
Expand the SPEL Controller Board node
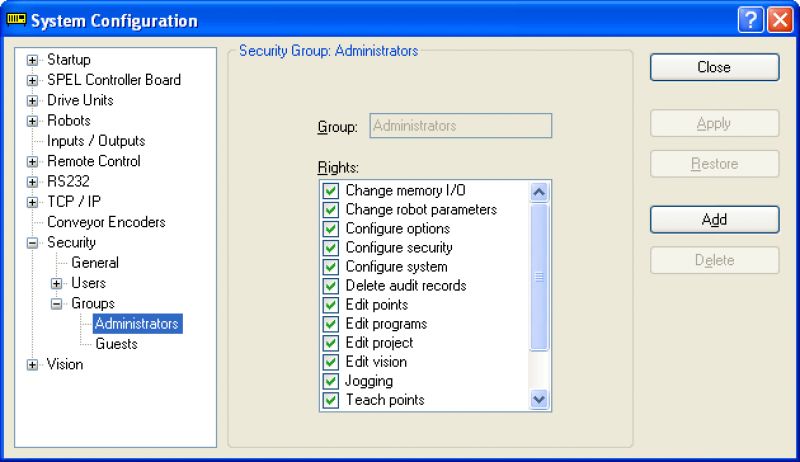click(x=32, y=81)
